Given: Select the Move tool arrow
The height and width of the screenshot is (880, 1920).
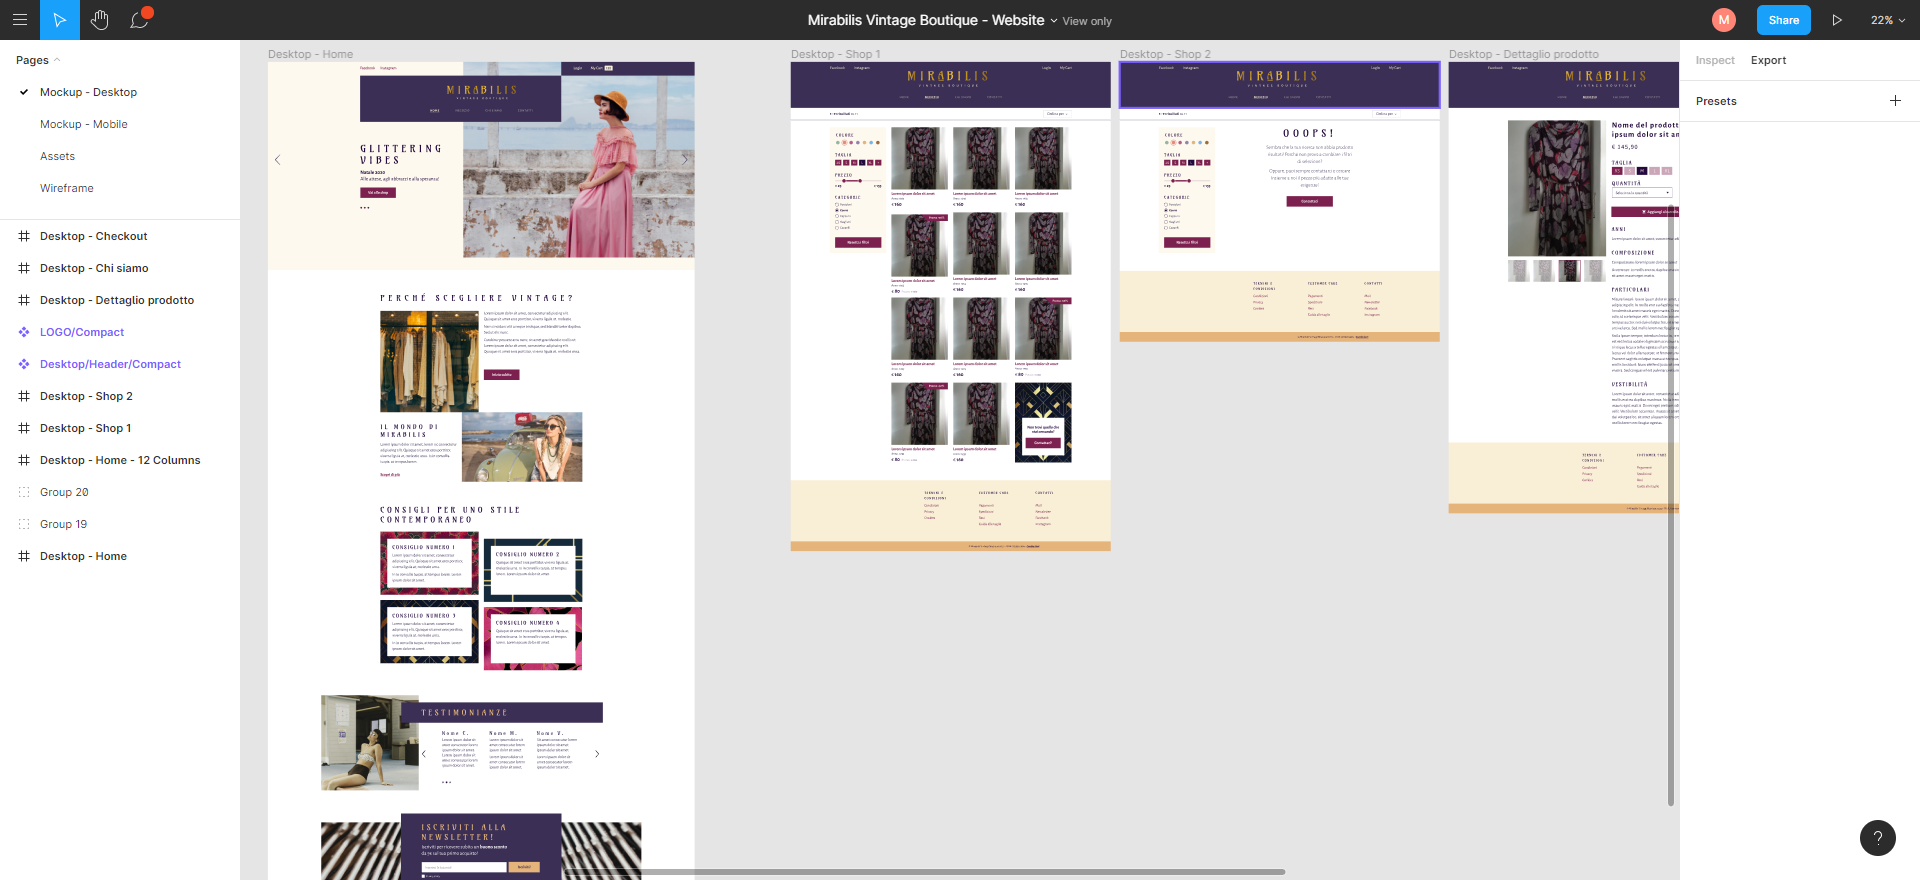Looking at the screenshot, I should point(60,20).
